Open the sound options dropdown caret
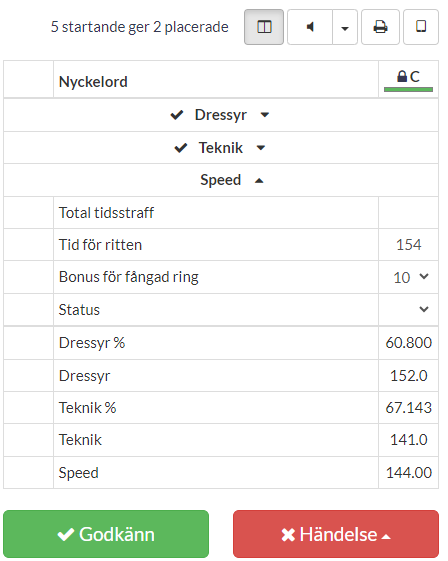This screenshot has height=561, width=448. [x=345, y=27]
